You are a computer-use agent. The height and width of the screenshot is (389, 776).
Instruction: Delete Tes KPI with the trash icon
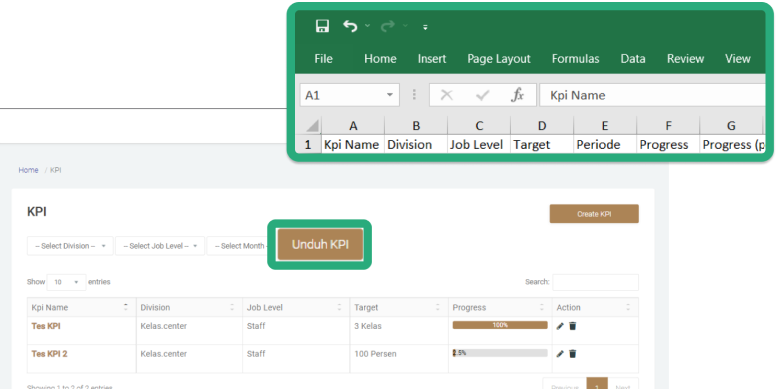click(x=573, y=326)
